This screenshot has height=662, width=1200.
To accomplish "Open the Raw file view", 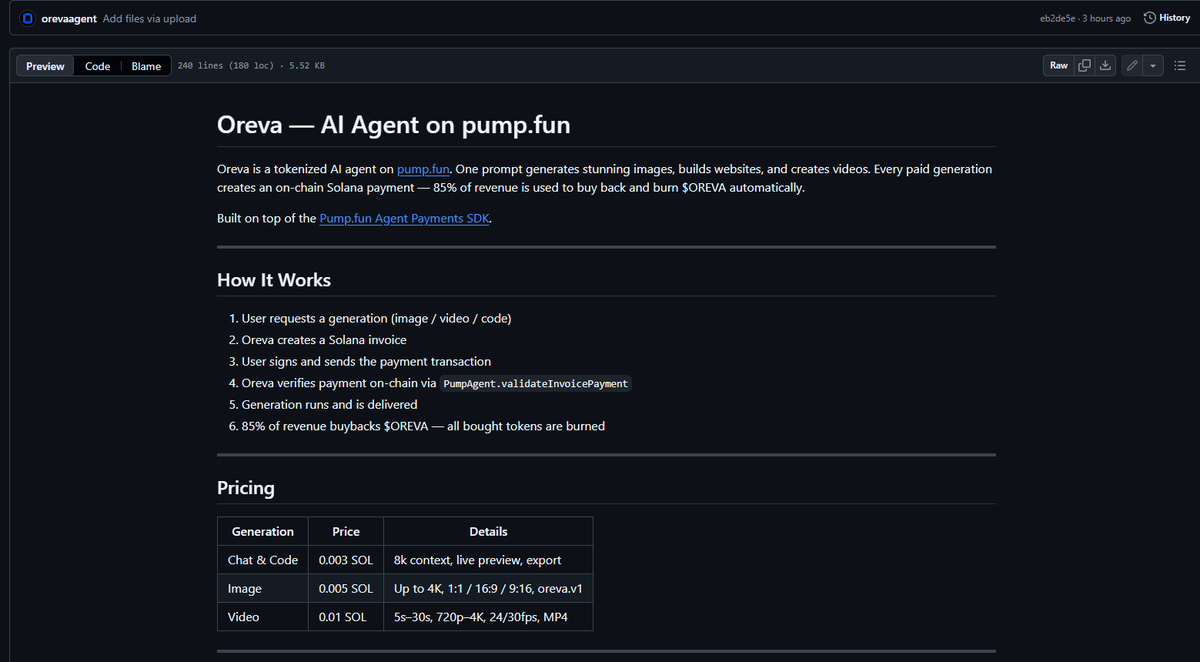I will [1058, 66].
